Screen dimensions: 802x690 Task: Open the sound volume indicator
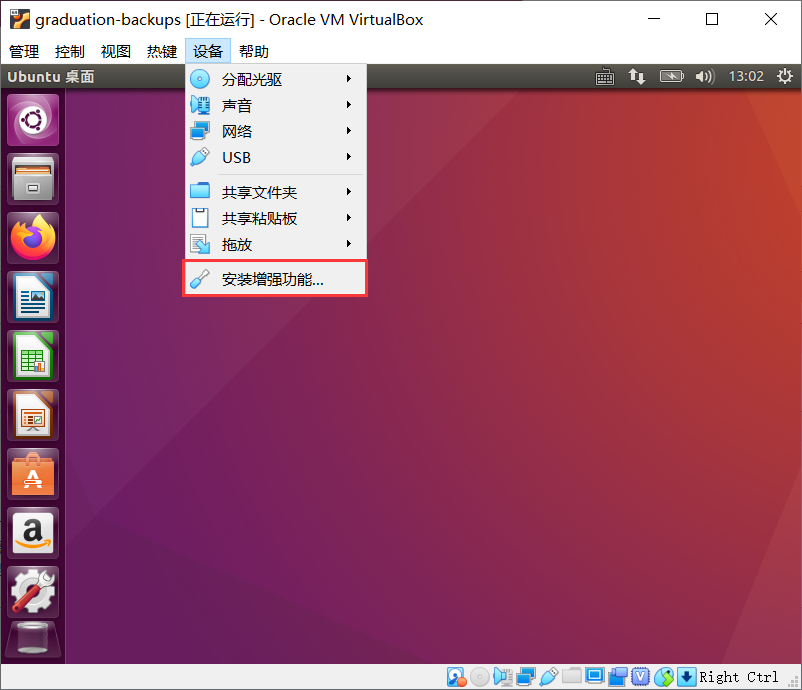pos(704,77)
